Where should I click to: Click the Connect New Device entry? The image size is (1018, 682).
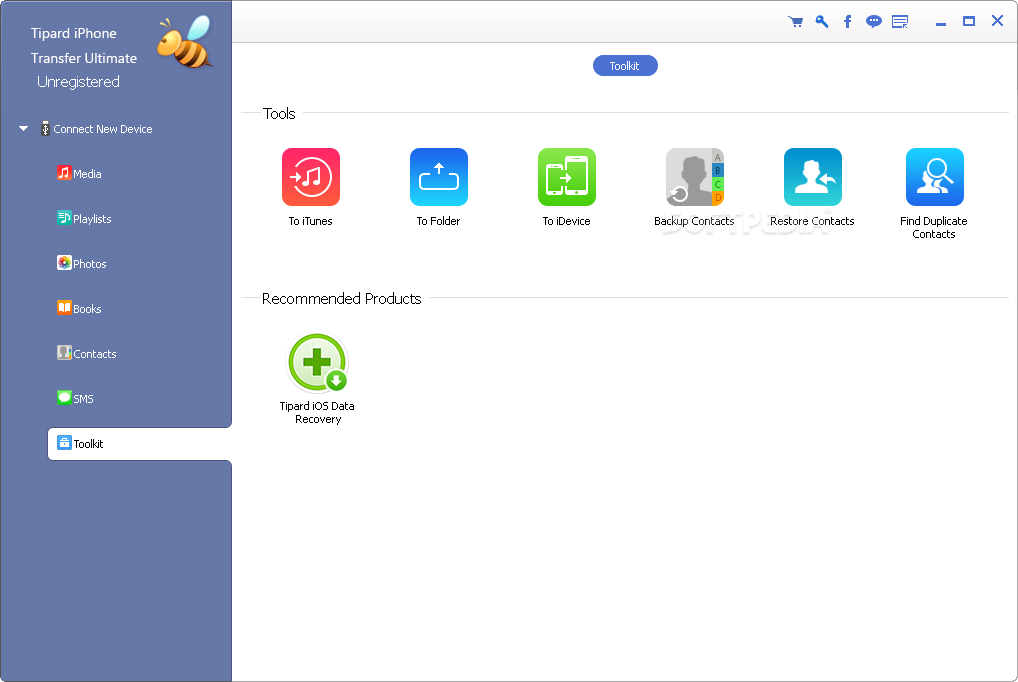(97, 129)
